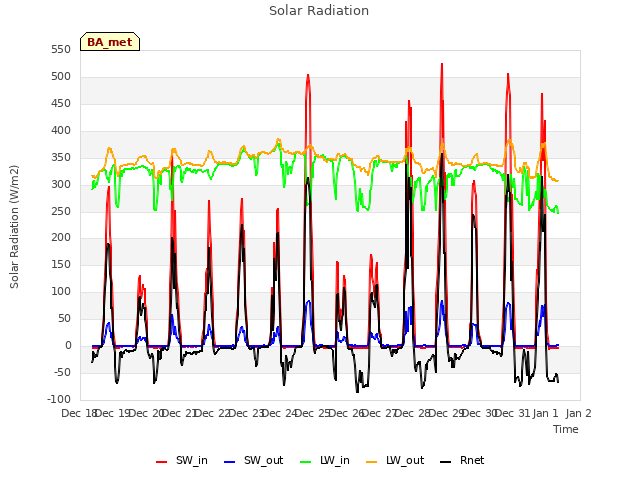Click the 0 y-axis tick label

click(68, 345)
